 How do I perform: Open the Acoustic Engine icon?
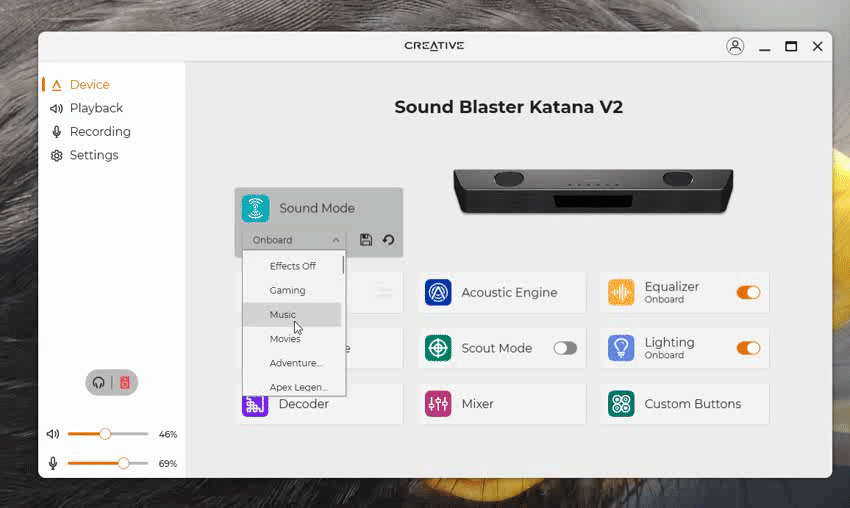tap(438, 292)
